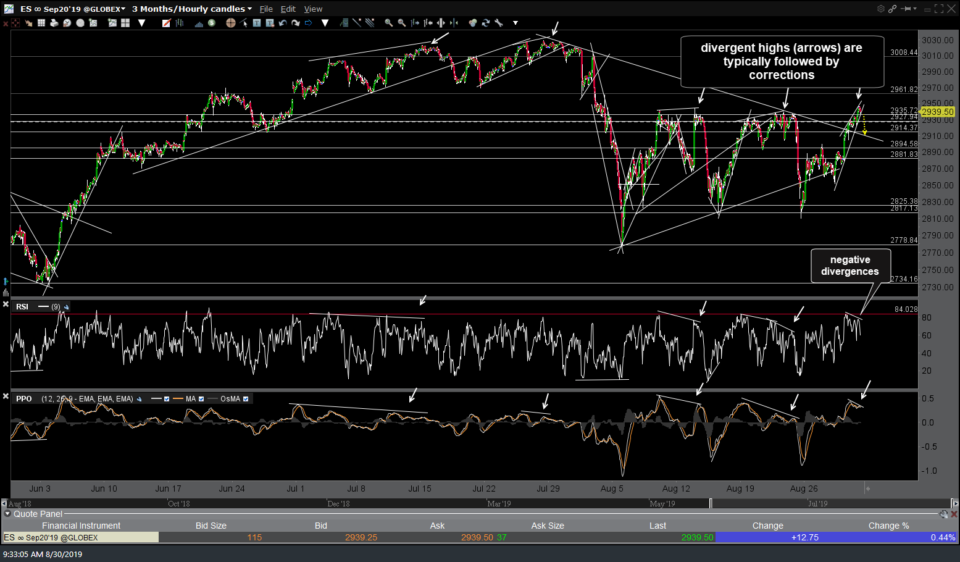Click the zoom in magnifier icon
Image resolution: width=960 pixels, height=562 pixels.
(389, 23)
